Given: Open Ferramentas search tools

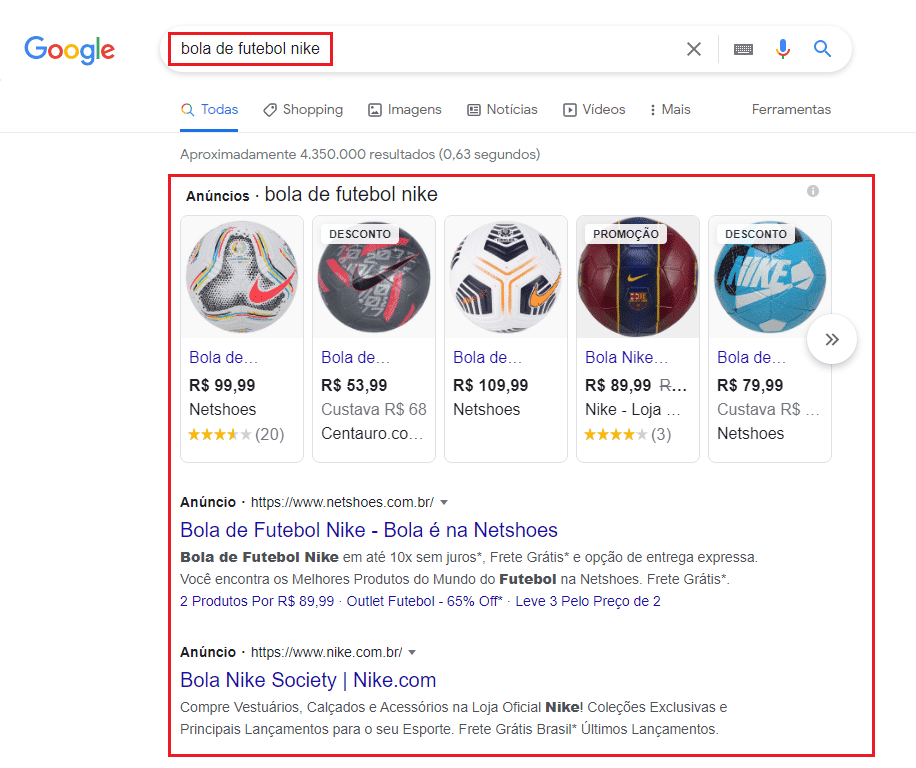Looking at the screenshot, I should pos(791,109).
